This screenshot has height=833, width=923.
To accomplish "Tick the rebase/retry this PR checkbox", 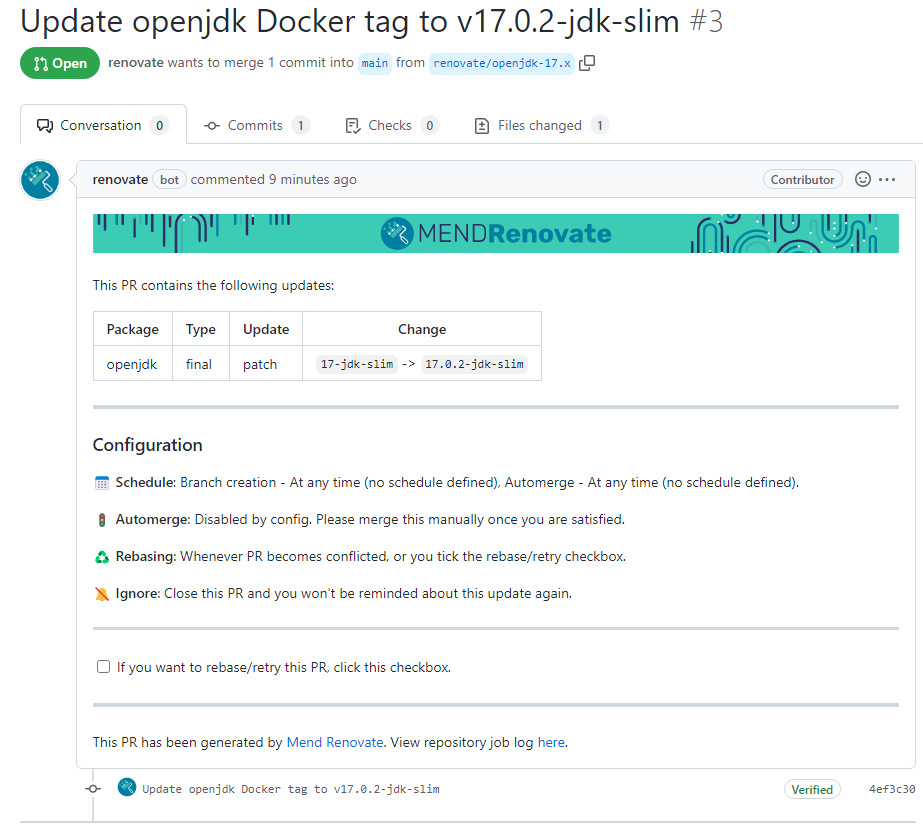I will point(103,666).
